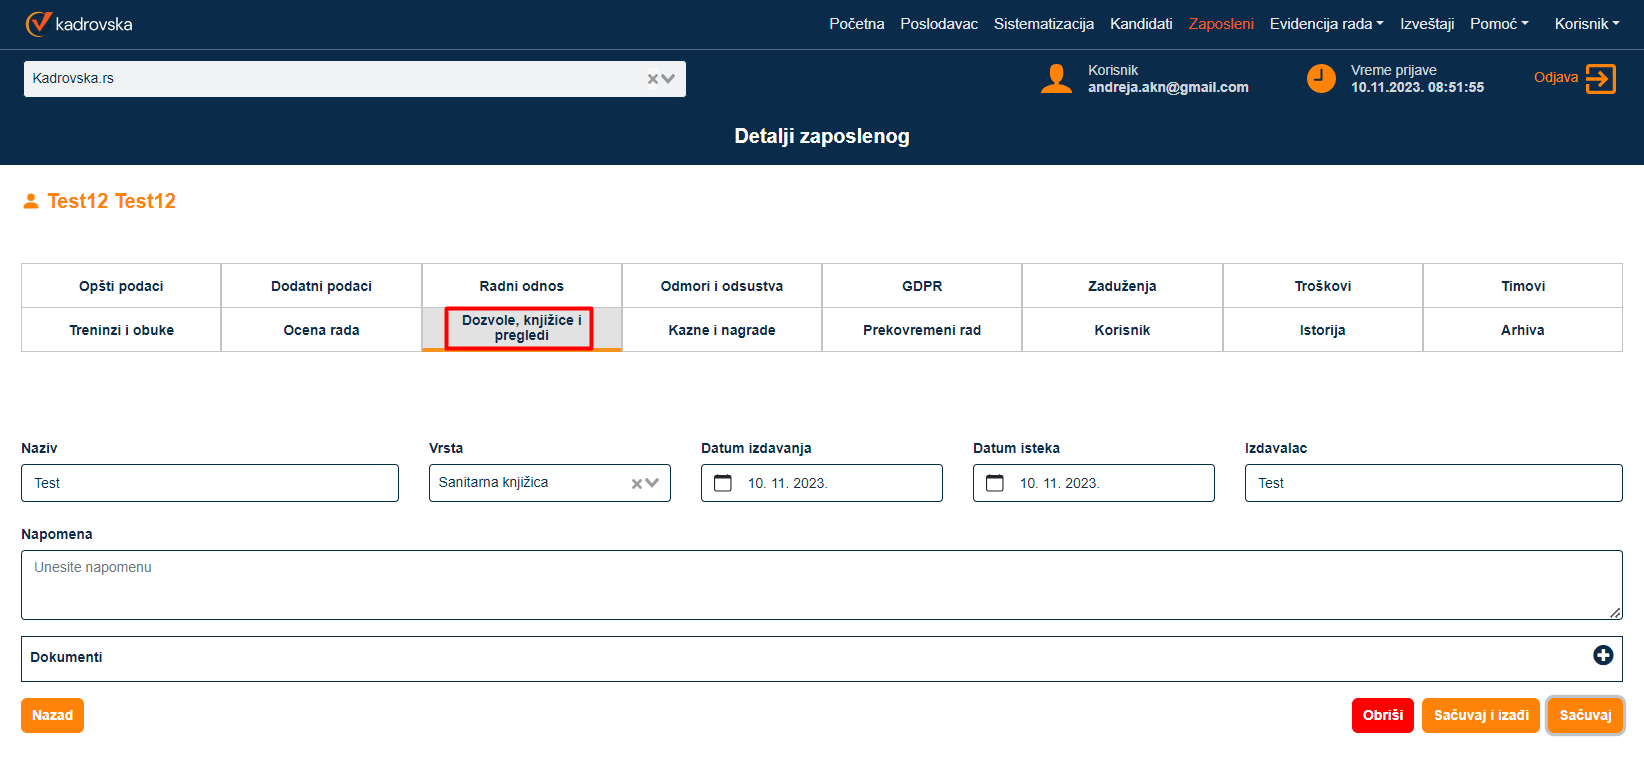Open the Kazne i nagrade tab
This screenshot has height=758, width=1644.
[721, 330]
